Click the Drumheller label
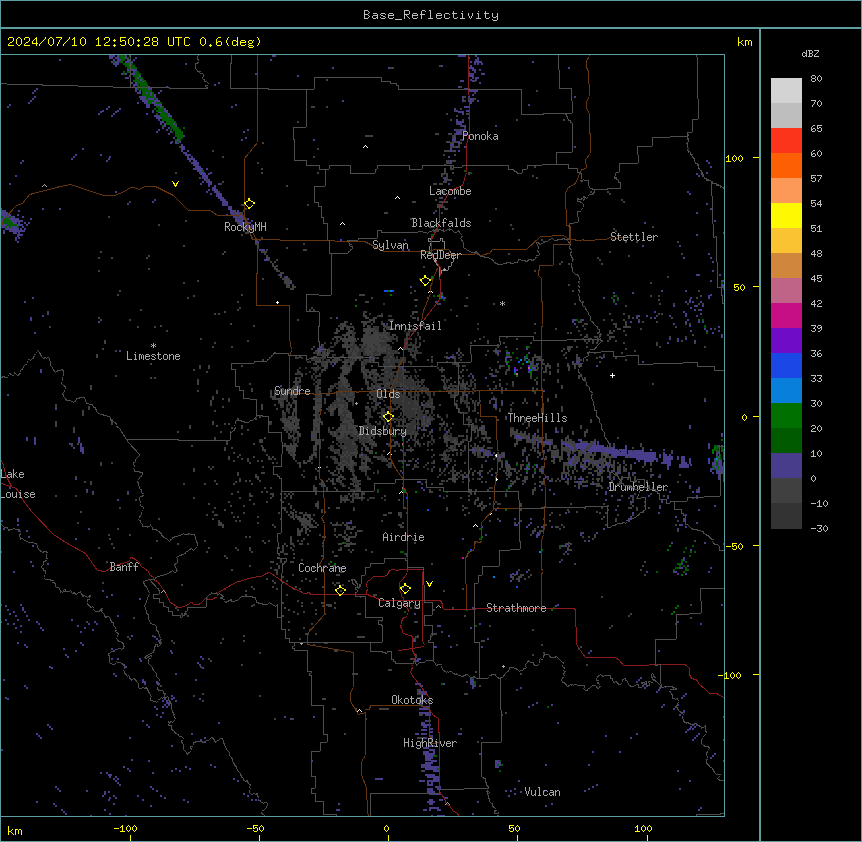This screenshot has width=862, height=842. click(x=638, y=488)
